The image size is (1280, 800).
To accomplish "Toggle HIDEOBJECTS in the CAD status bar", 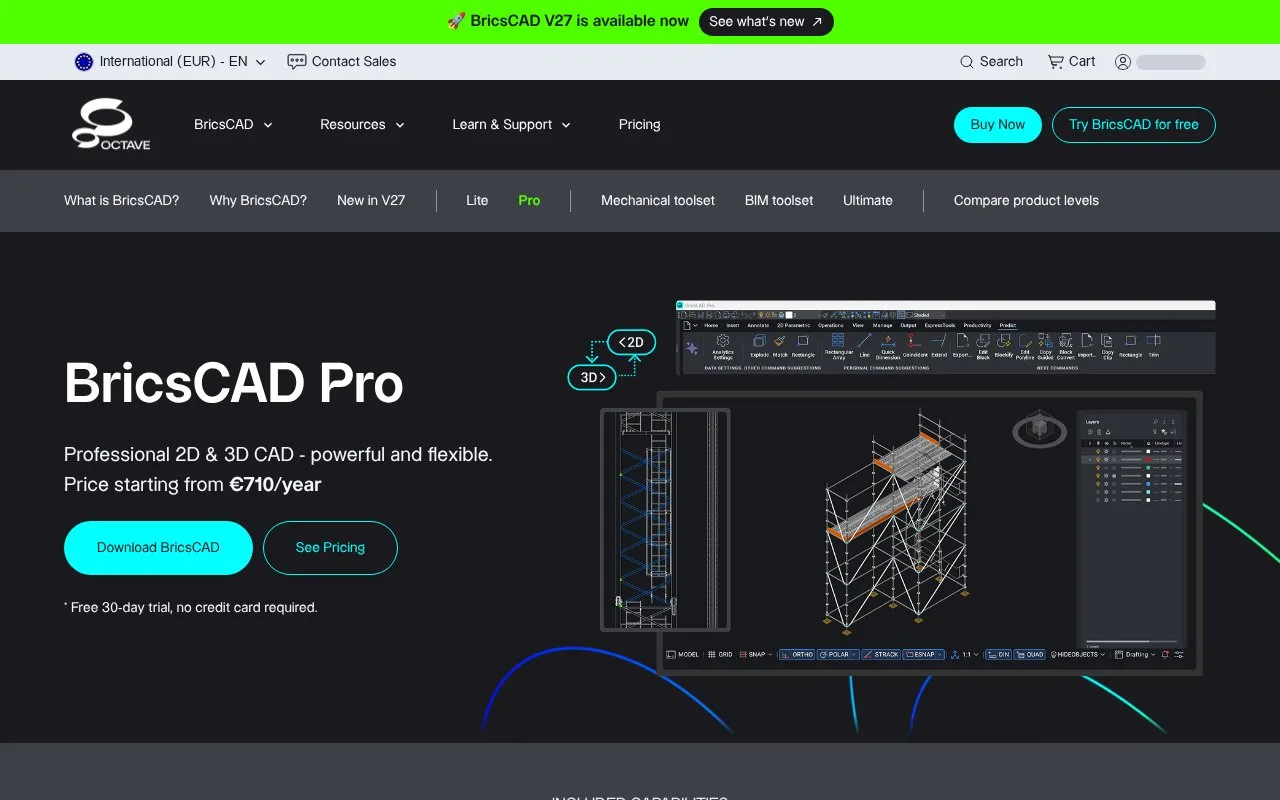I will pos(1078,654).
